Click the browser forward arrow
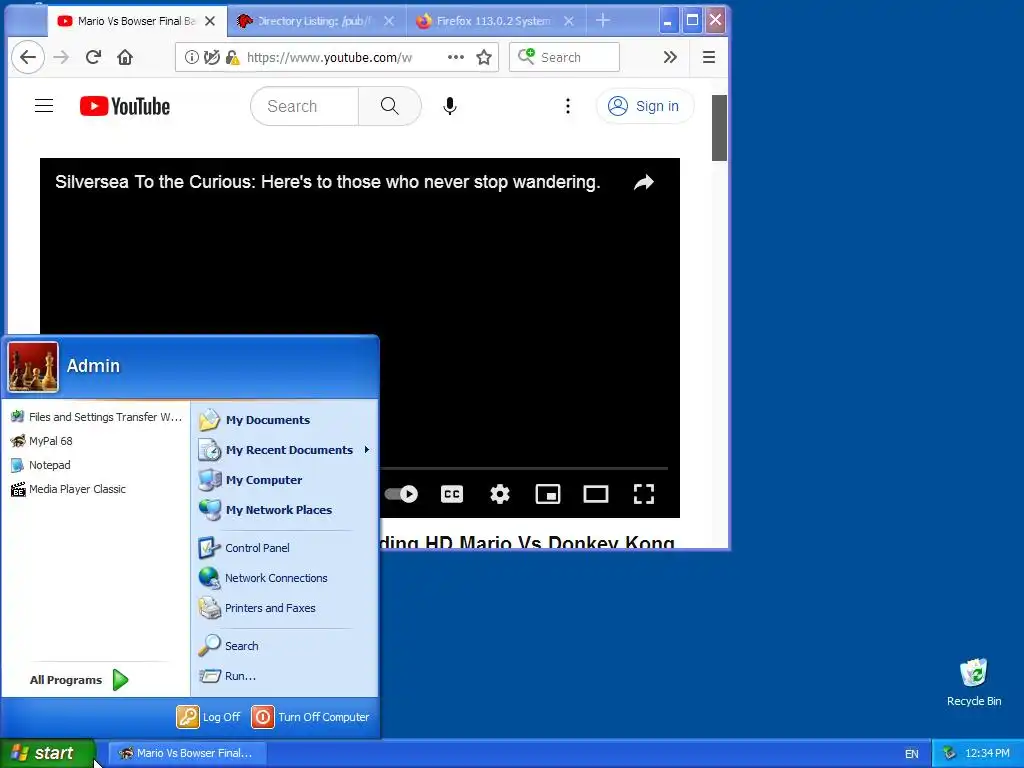Image resolution: width=1024 pixels, height=768 pixels. tap(61, 57)
